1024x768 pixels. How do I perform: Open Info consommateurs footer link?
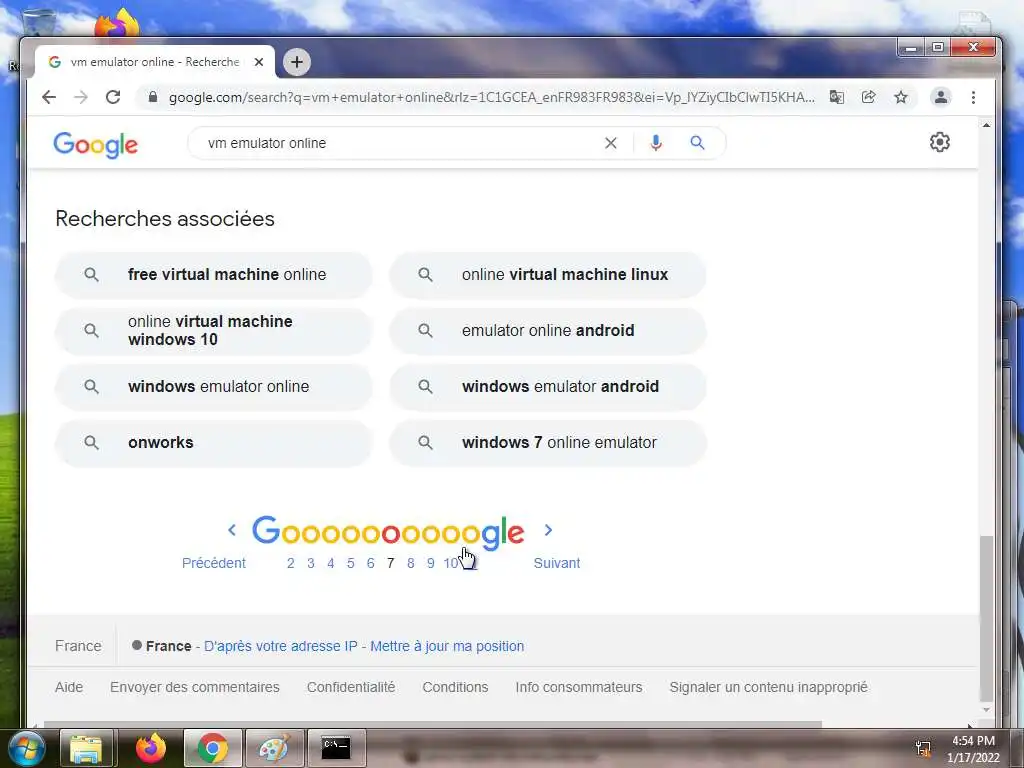(579, 687)
